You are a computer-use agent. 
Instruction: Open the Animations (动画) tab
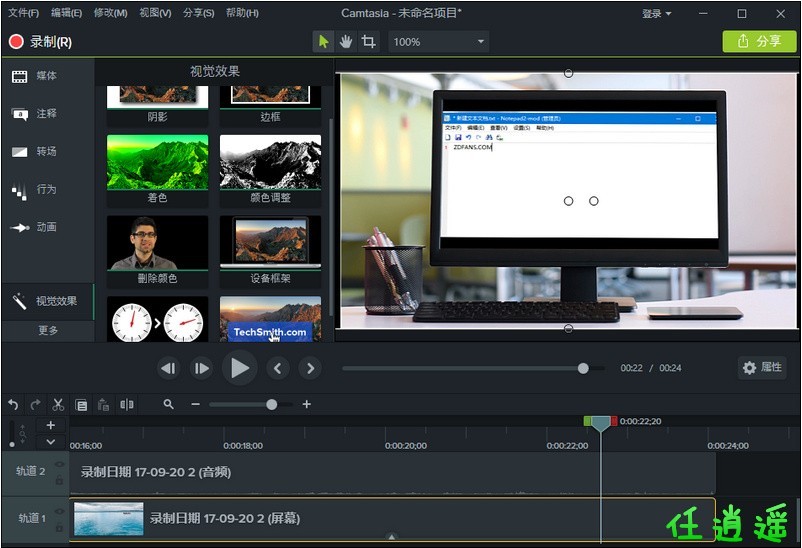point(48,227)
